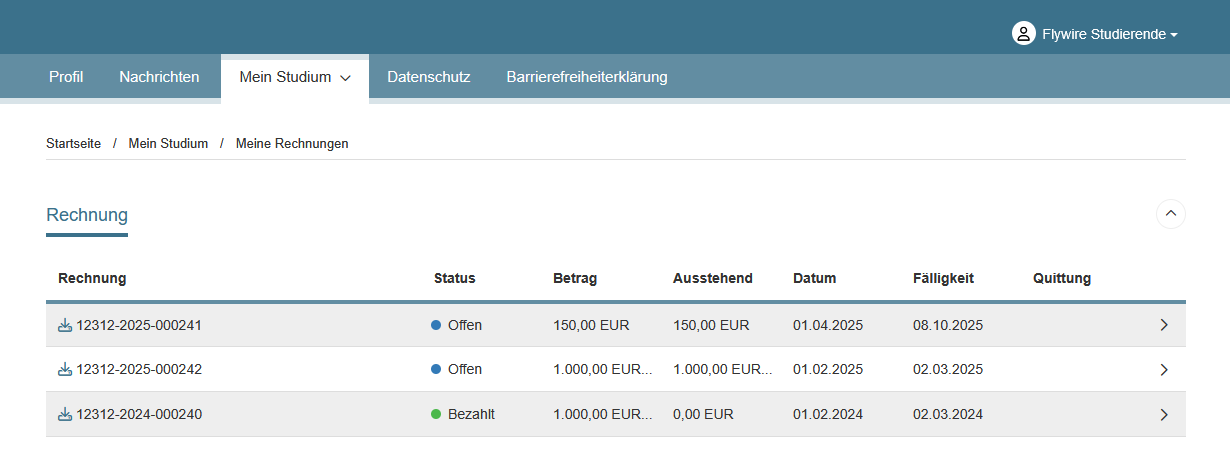Click Offen status of invoice 12312-2025-000241
The height and width of the screenshot is (470, 1230).
tap(465, 325)
